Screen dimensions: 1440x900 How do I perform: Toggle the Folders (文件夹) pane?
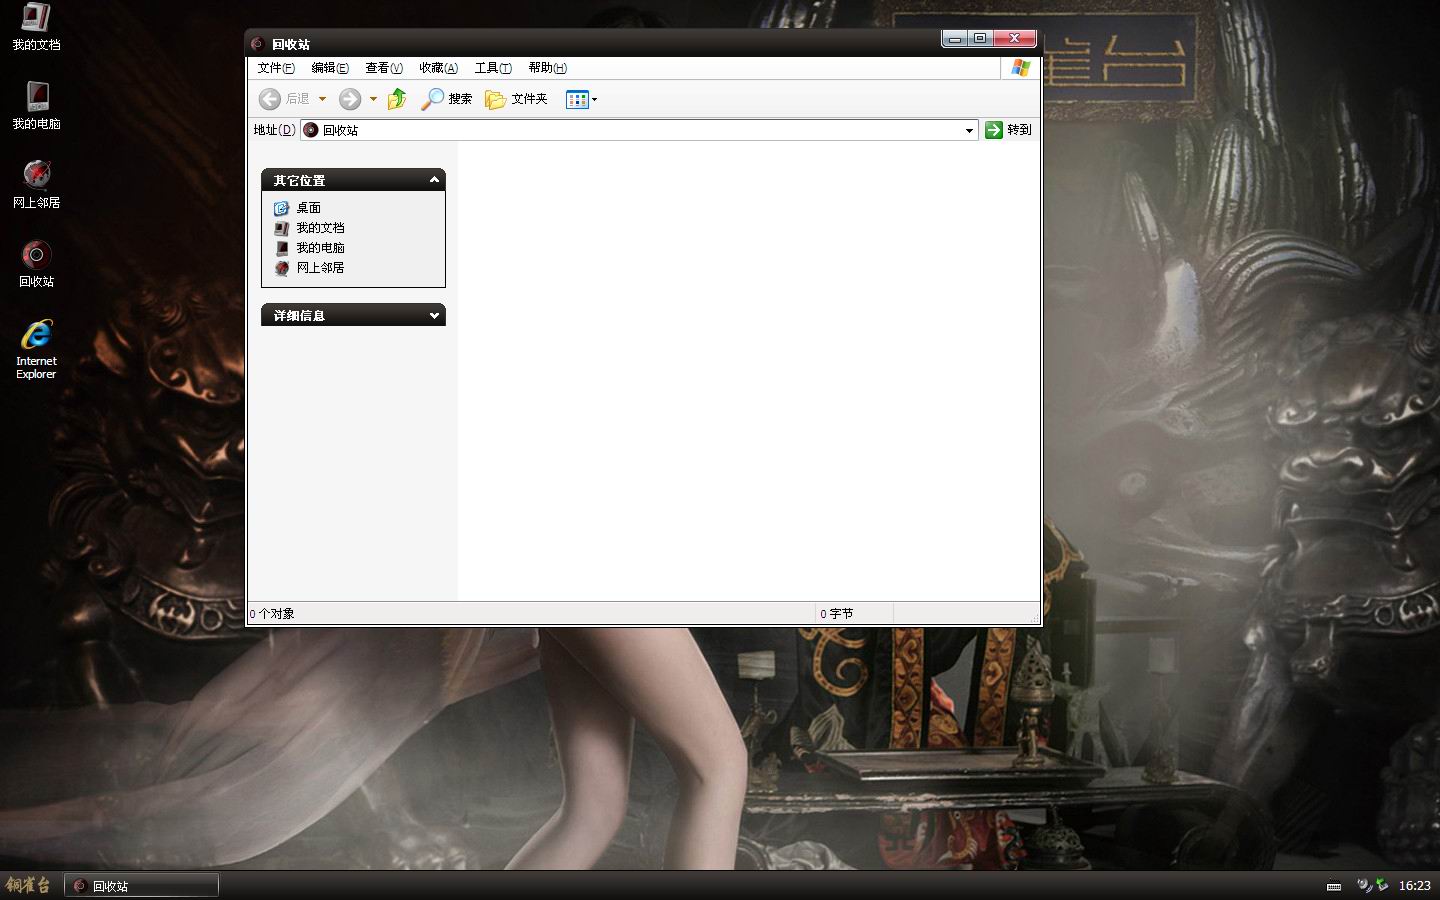pyautogui.click(x=516, y=99)
